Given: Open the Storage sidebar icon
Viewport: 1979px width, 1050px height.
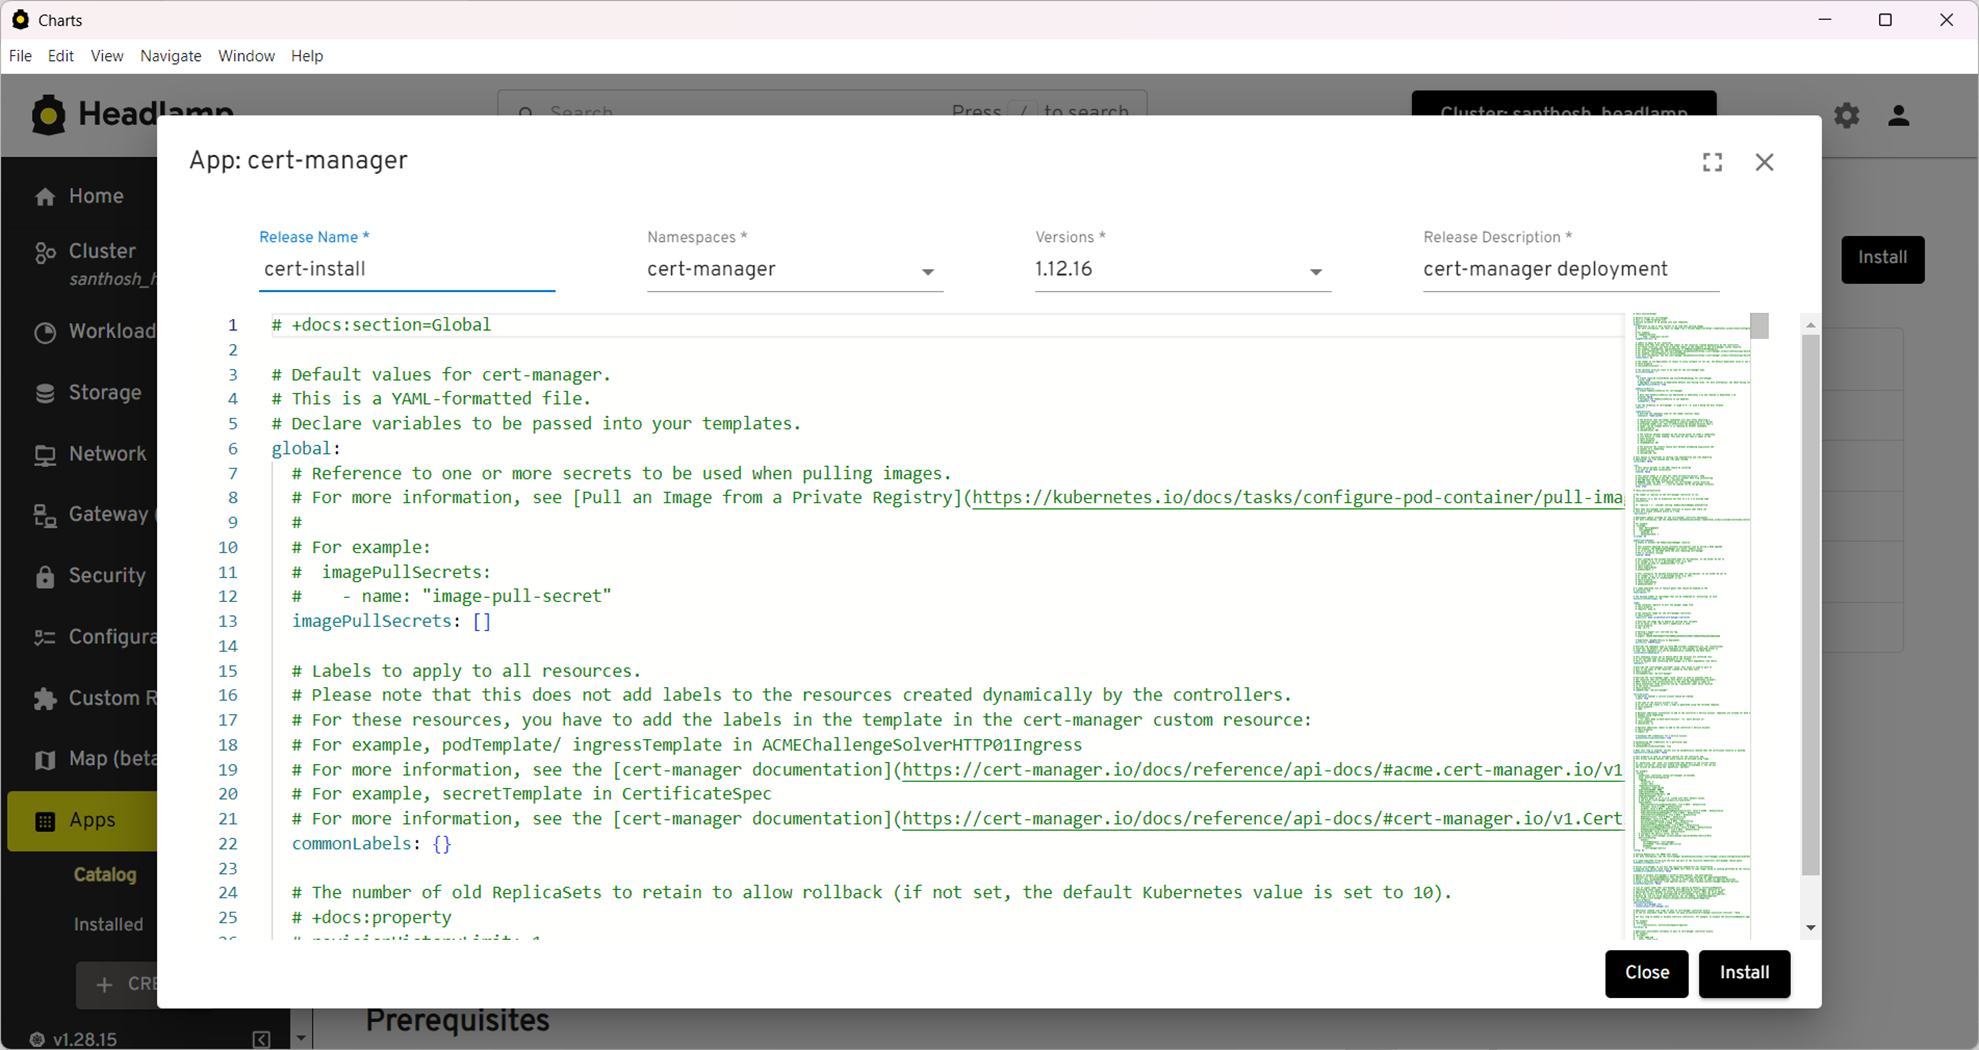Looking at the screenshot, I should [x=45, y=394].
